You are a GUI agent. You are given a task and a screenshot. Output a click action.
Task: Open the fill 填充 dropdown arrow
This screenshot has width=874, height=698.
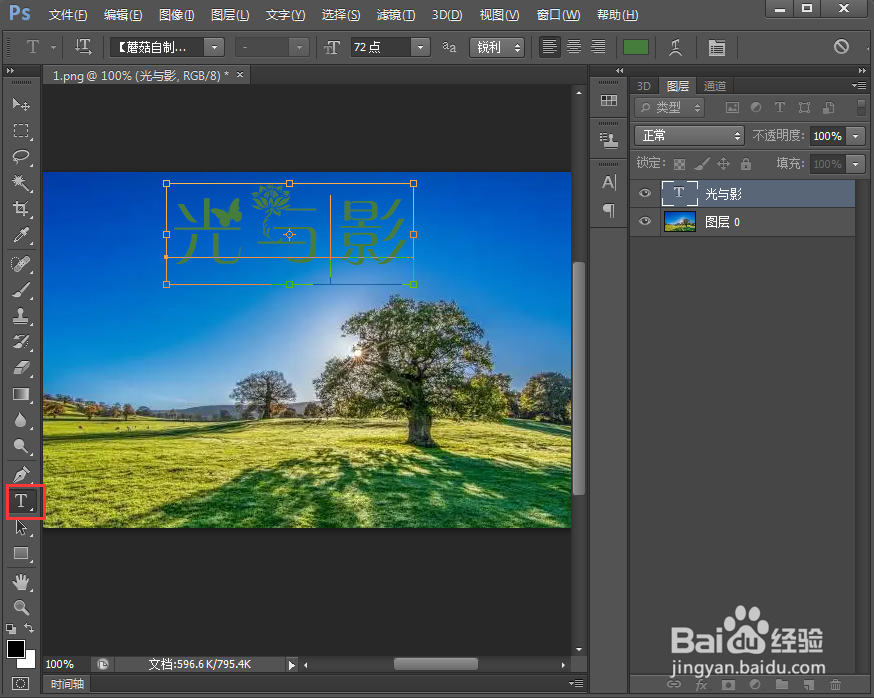pyautogui.click(x=856, y=164)
